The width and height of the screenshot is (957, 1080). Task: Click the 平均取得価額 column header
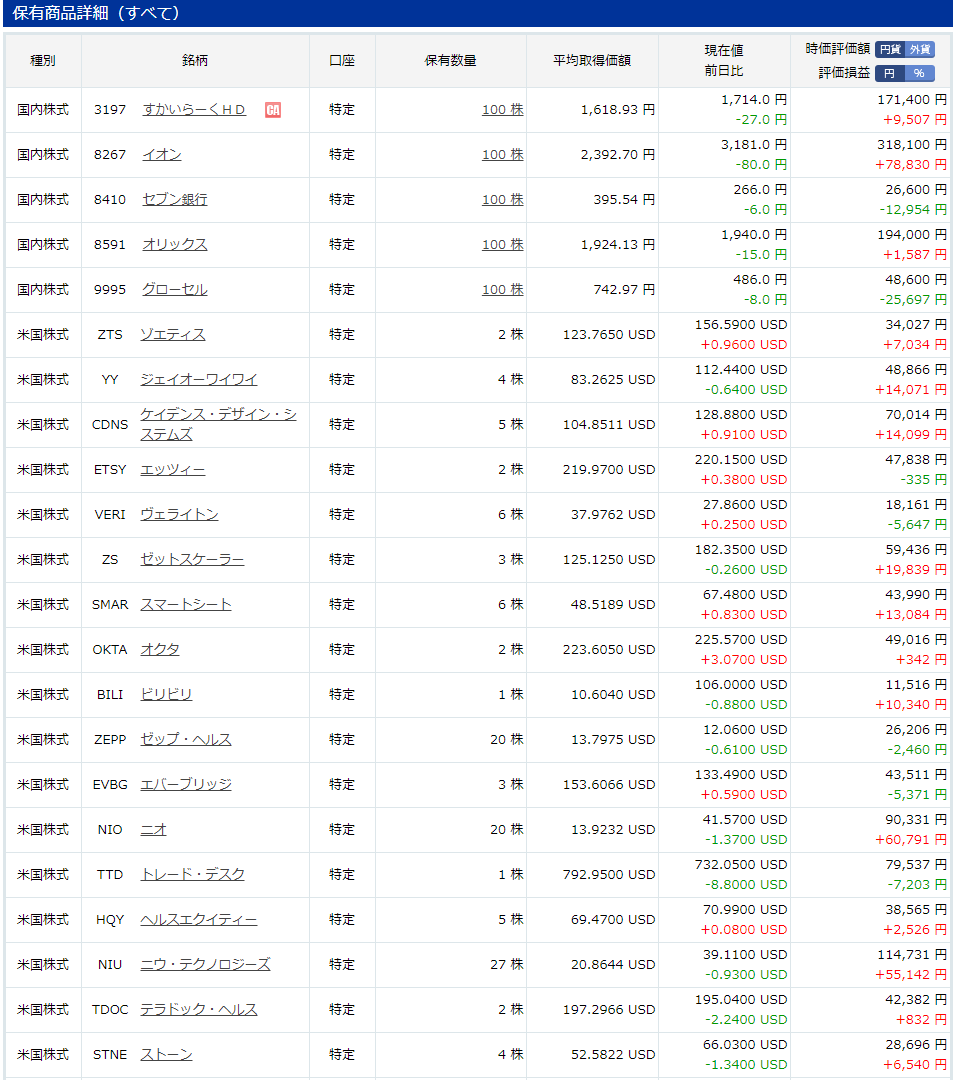pyautogui.click(x=593, y=61)
